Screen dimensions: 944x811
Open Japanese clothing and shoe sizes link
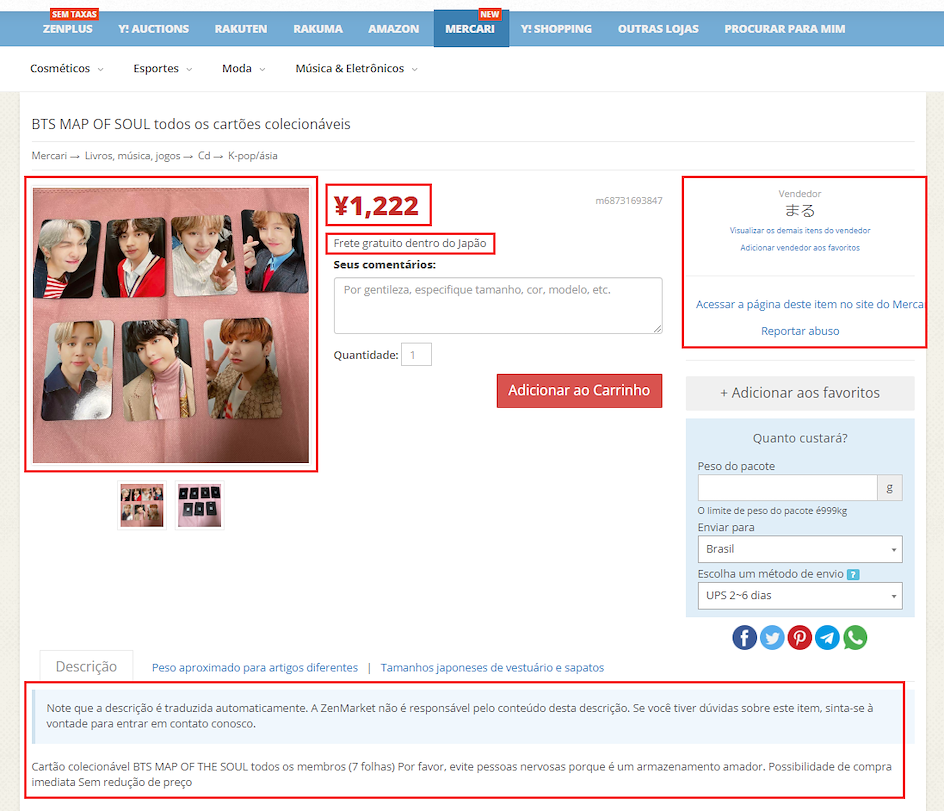pyautogui.click(x=492, y=668)
